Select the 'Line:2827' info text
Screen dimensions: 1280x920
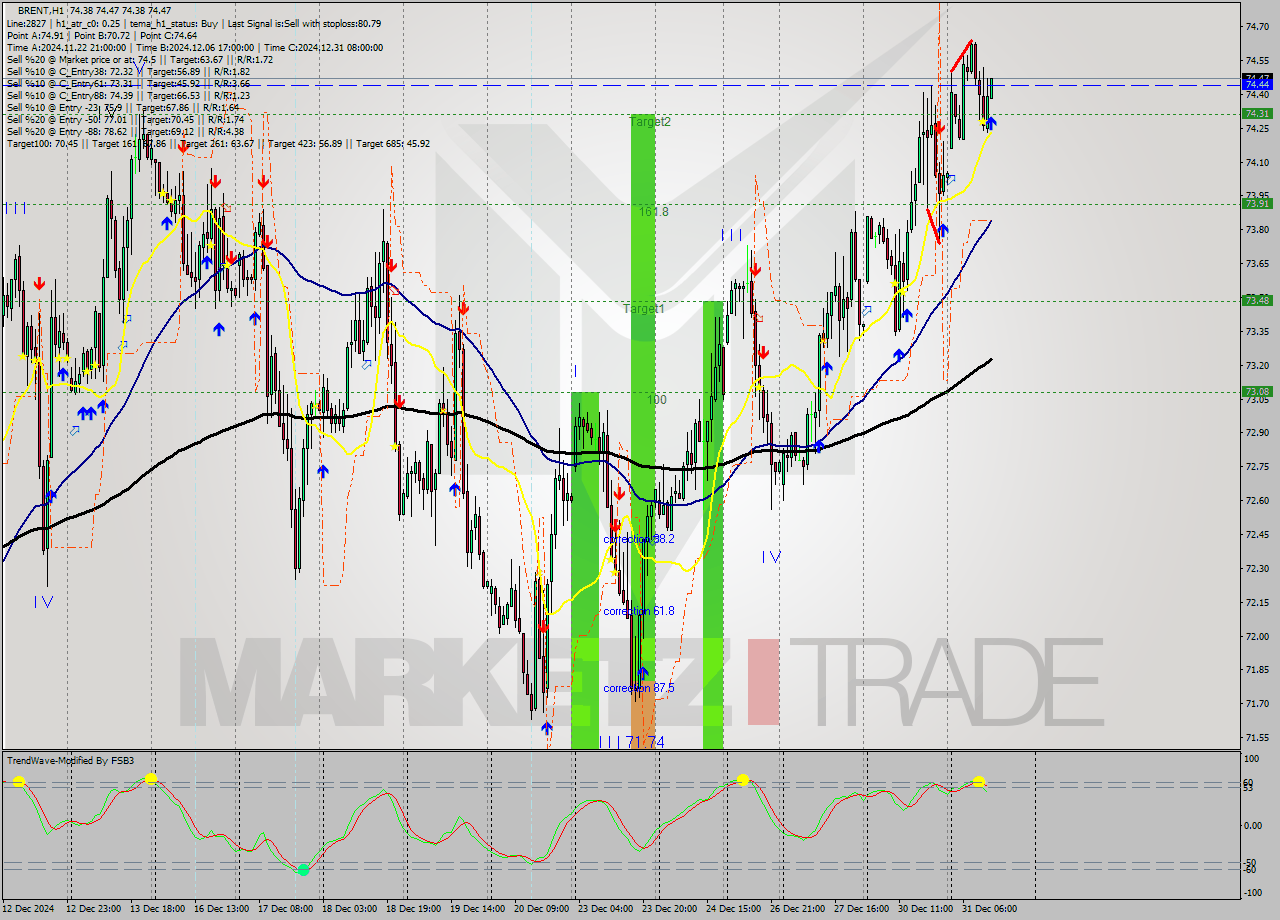pyautogui.click(x=26, y=23)
